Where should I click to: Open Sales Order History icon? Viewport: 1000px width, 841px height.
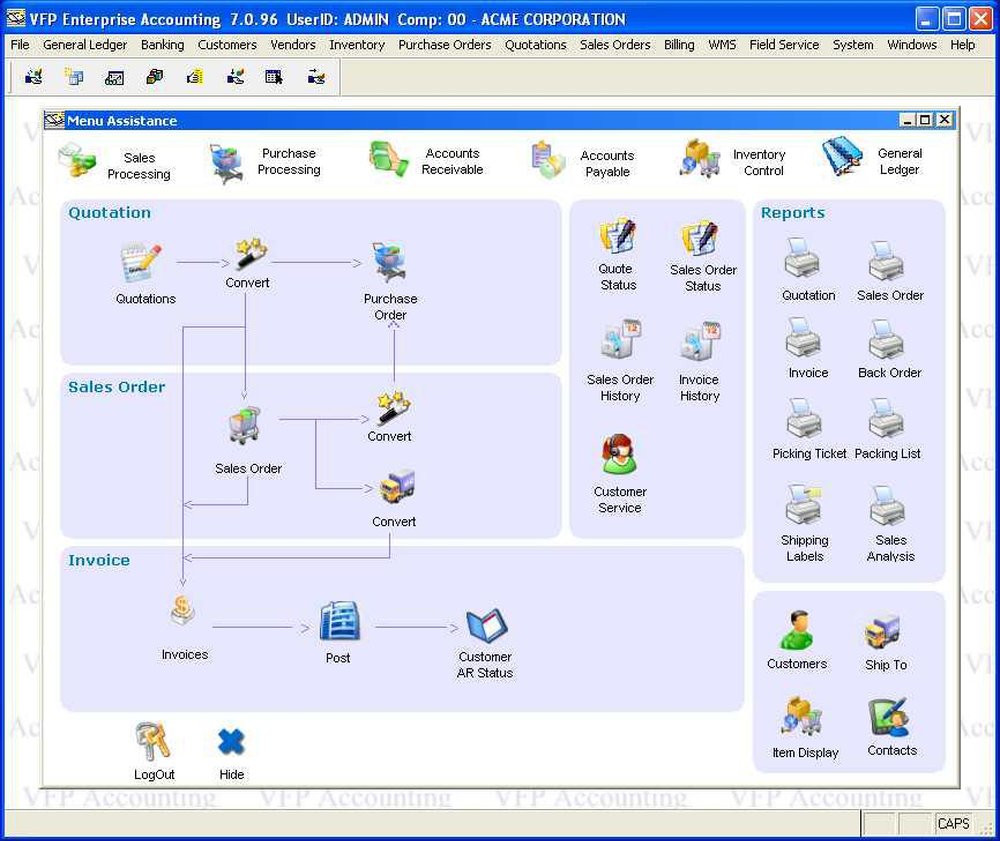(619, 342)
